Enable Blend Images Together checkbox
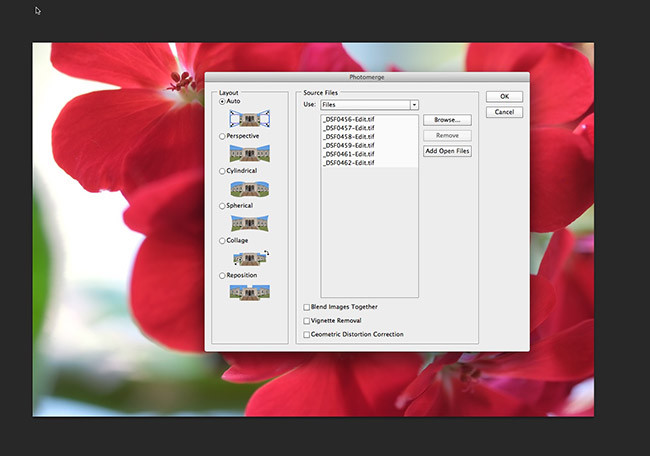The width and height of the screenshot is (650, 456). tap(306, 307)
